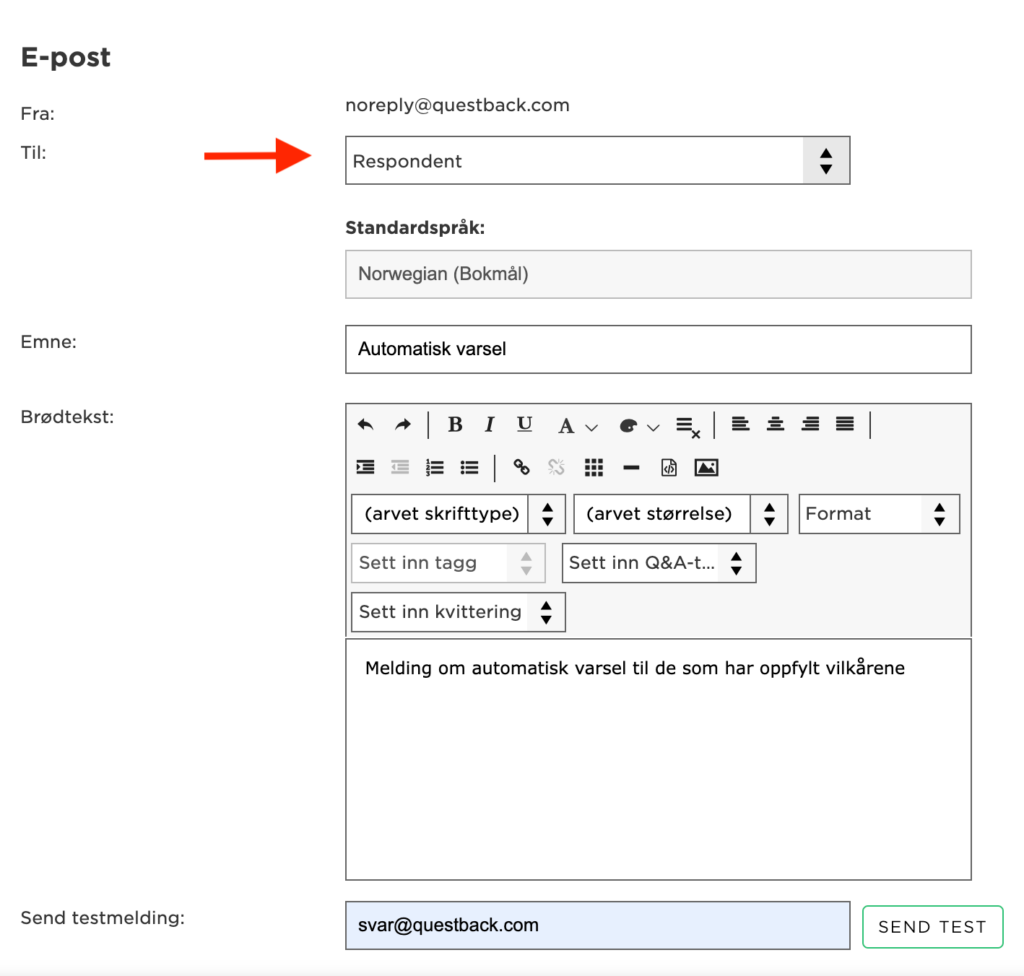
Task: Increase indent of the paragraph
Action: point(366,467)
